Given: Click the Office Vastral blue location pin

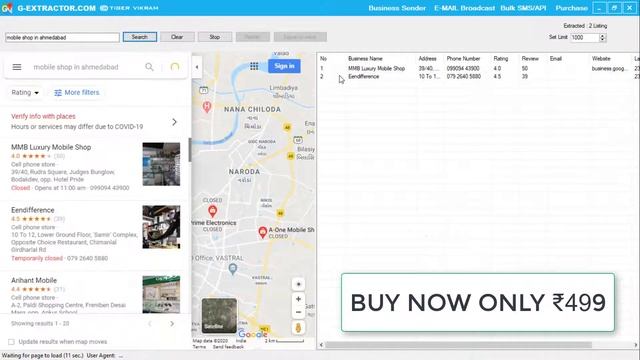Looking at the screenshot, I should (233, 269).
